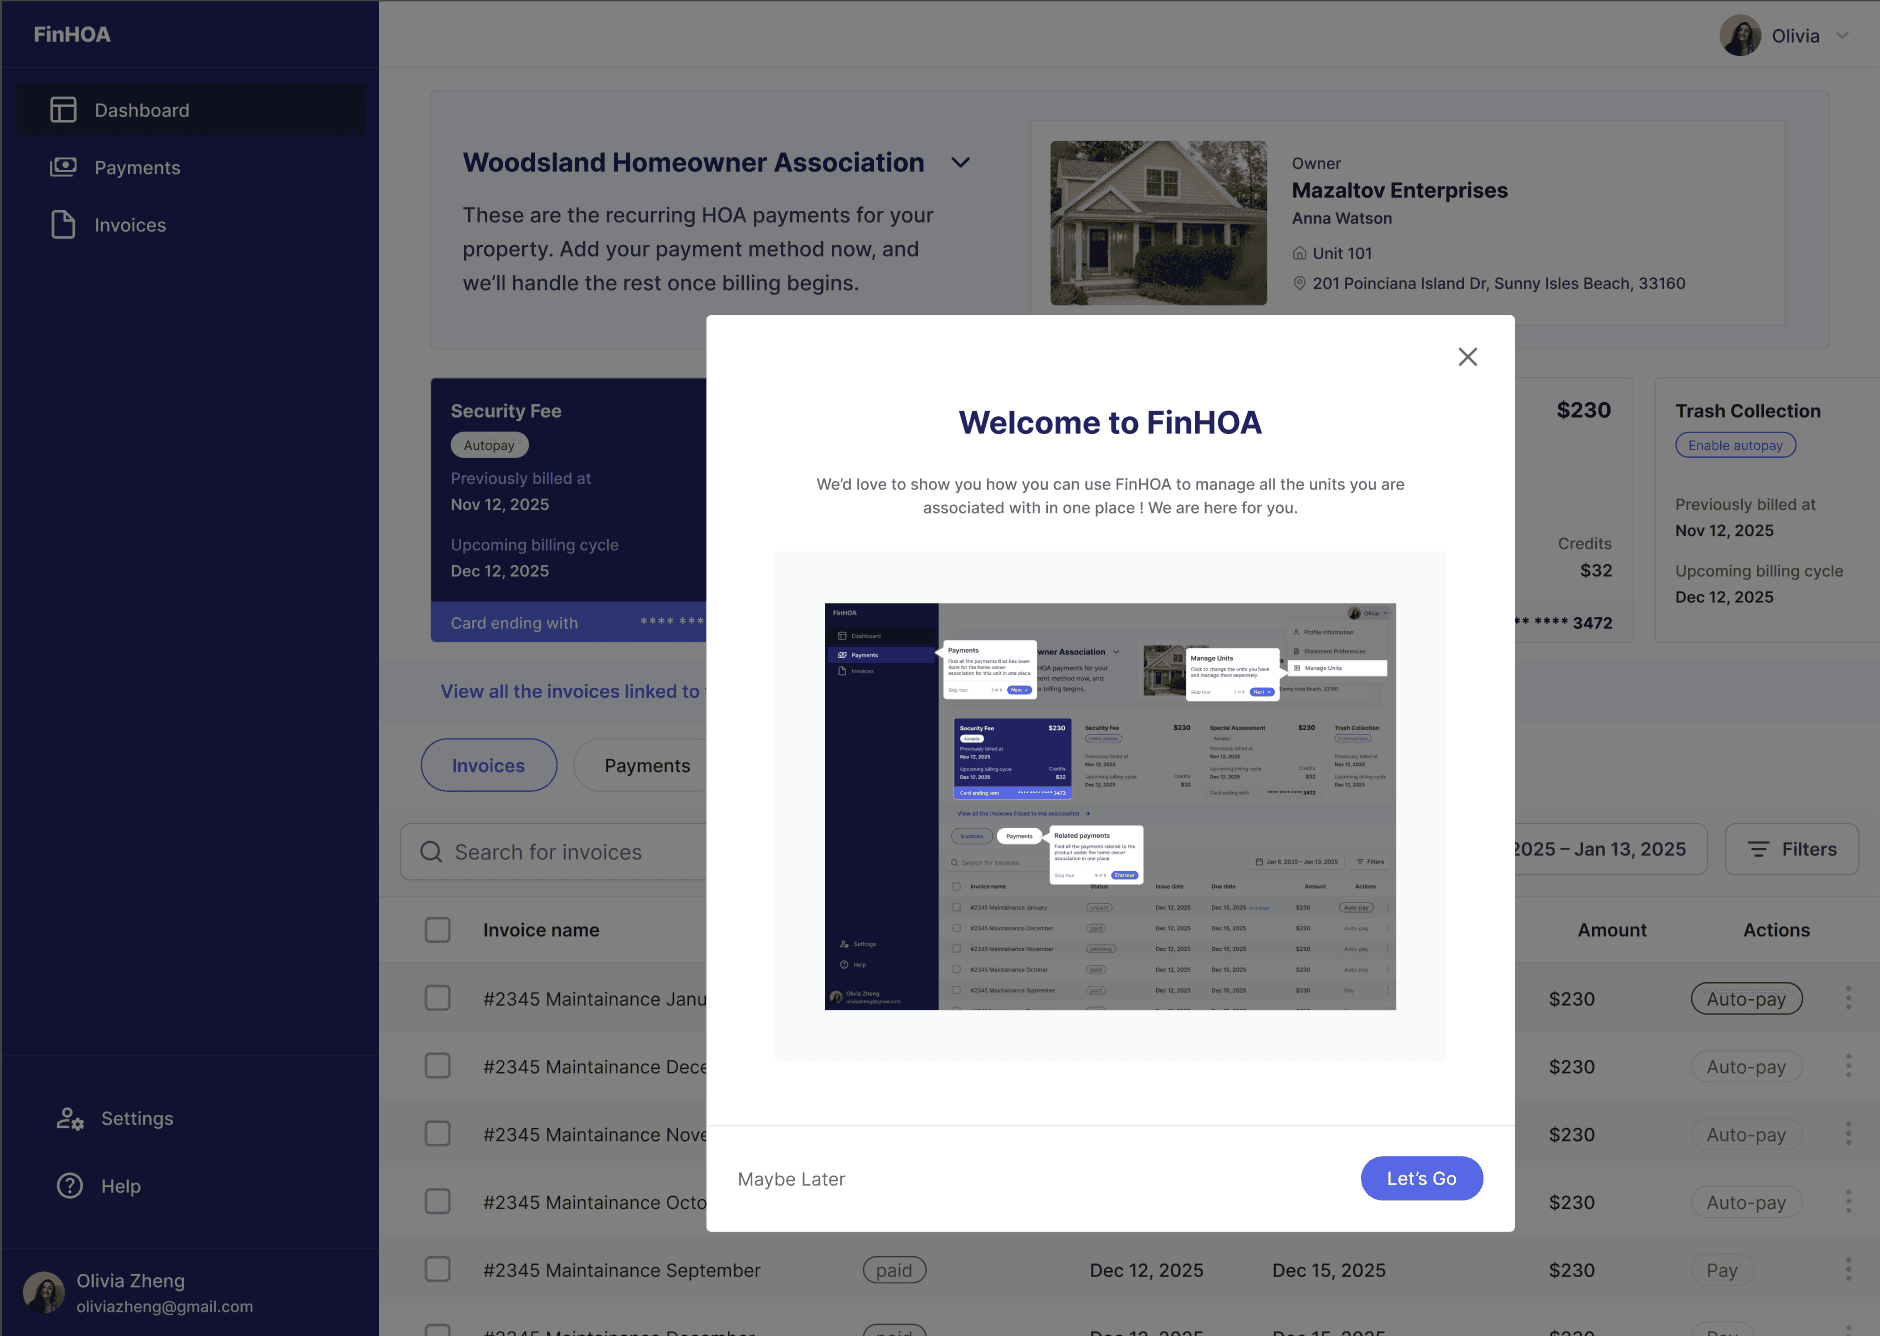
Task: Click the FinHOA logo
Action: coord(72,34)
